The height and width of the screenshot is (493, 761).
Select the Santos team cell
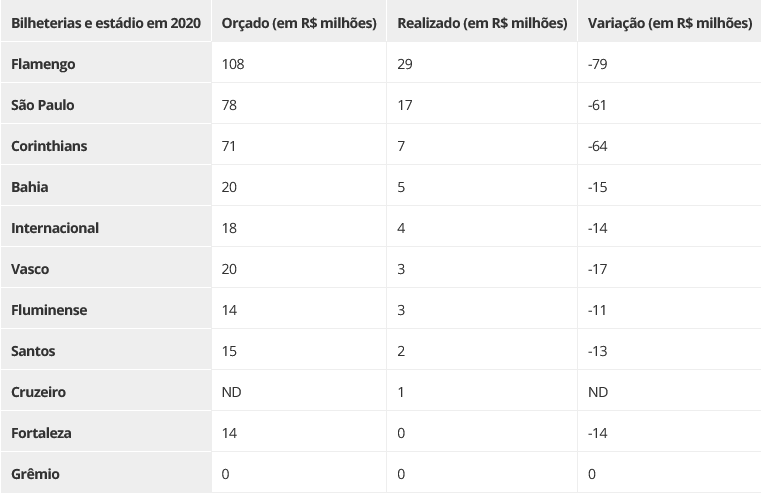coord(33,351)
